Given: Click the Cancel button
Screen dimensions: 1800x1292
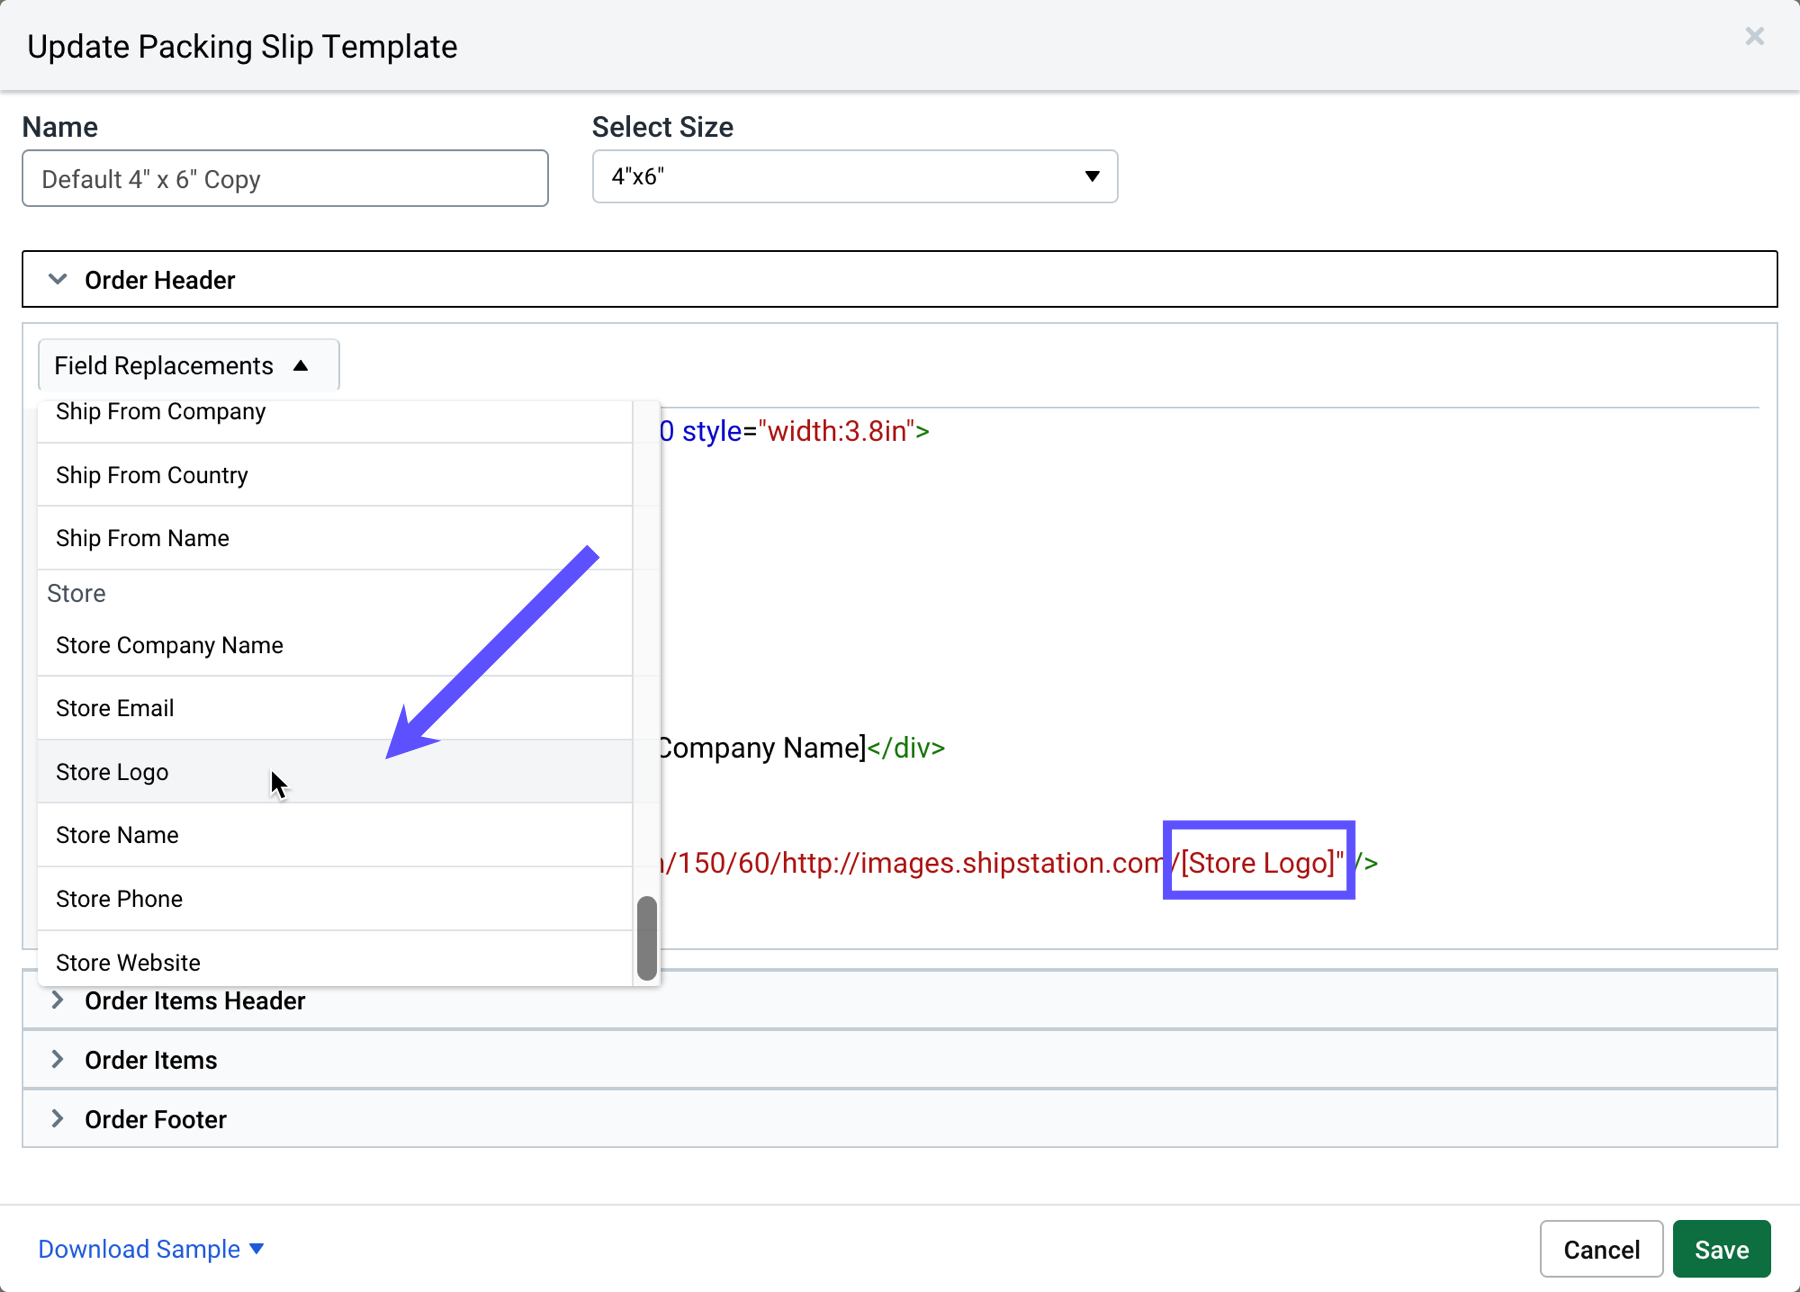Looking at the screenshot, I should (x=1601, y=1249).
